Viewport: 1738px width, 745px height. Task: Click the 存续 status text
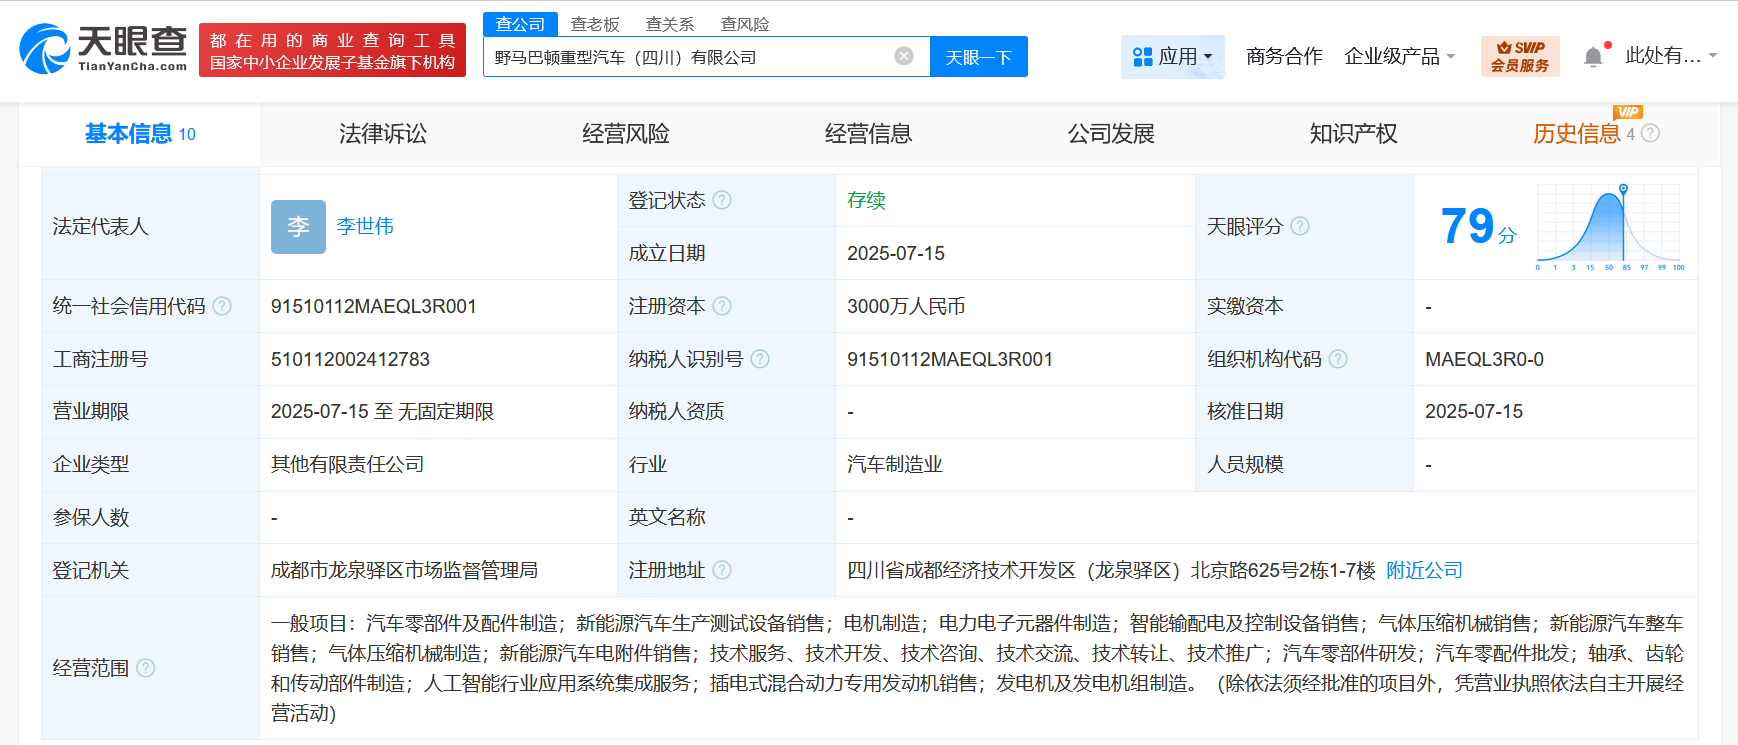click(x=866, y=200)
